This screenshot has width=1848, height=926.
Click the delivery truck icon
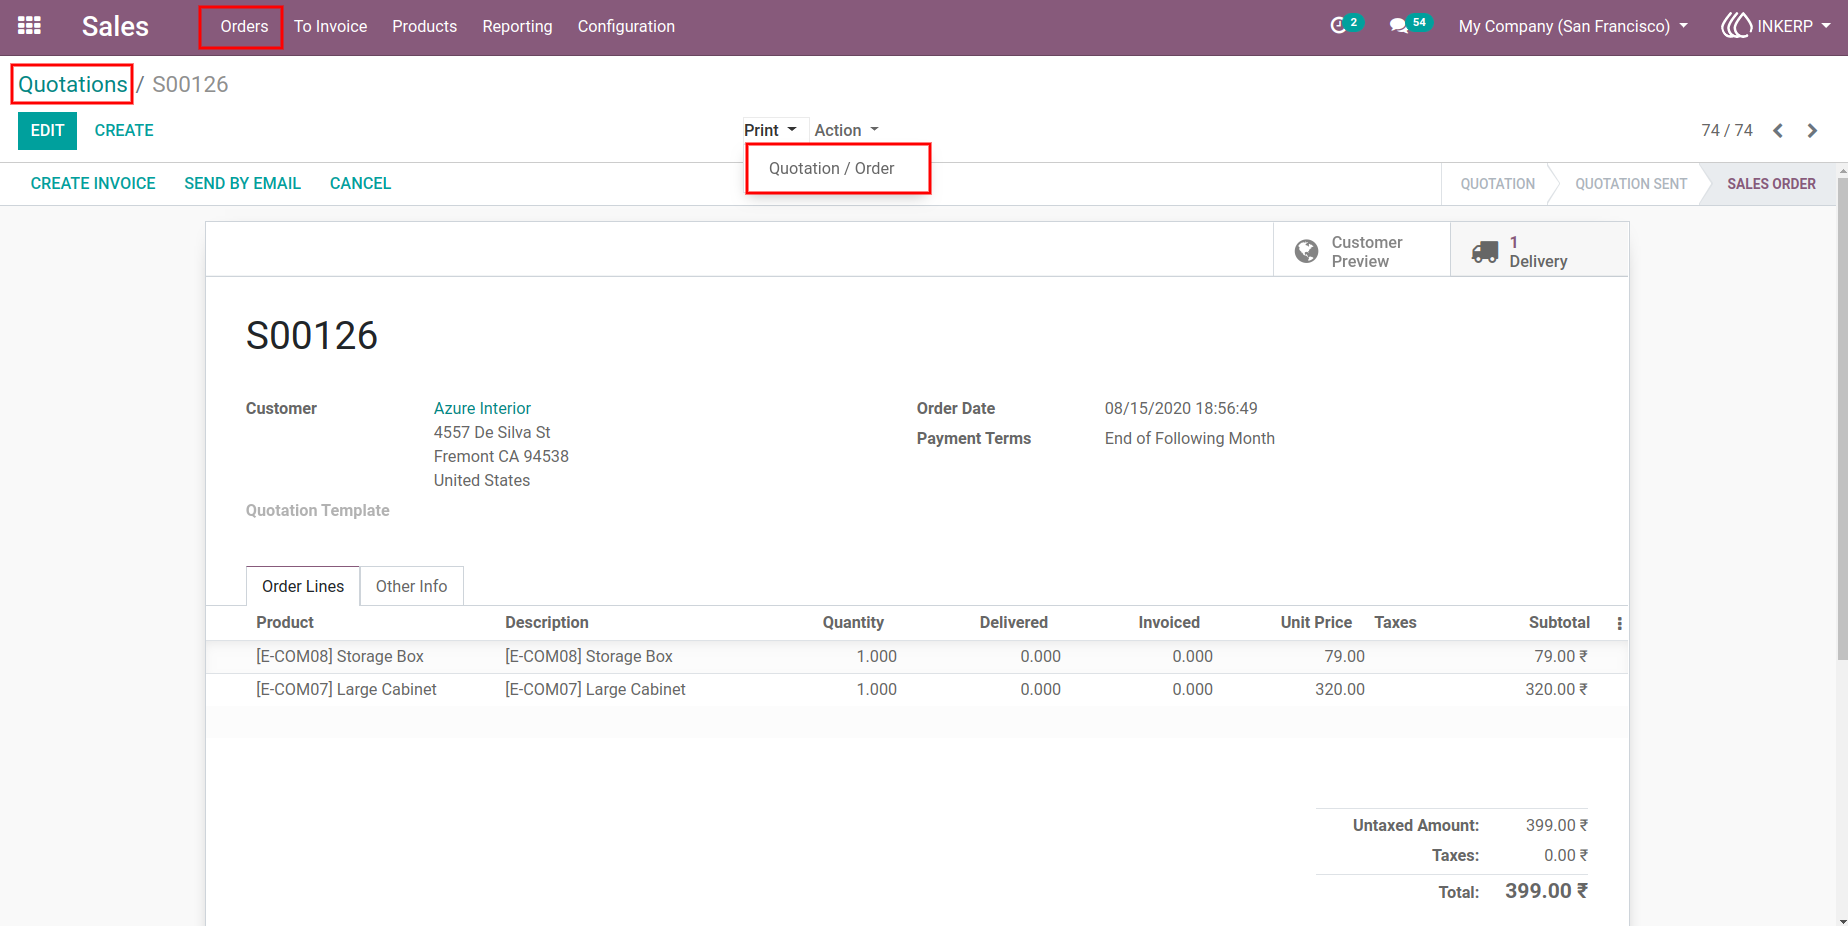tap(1485, 252)
